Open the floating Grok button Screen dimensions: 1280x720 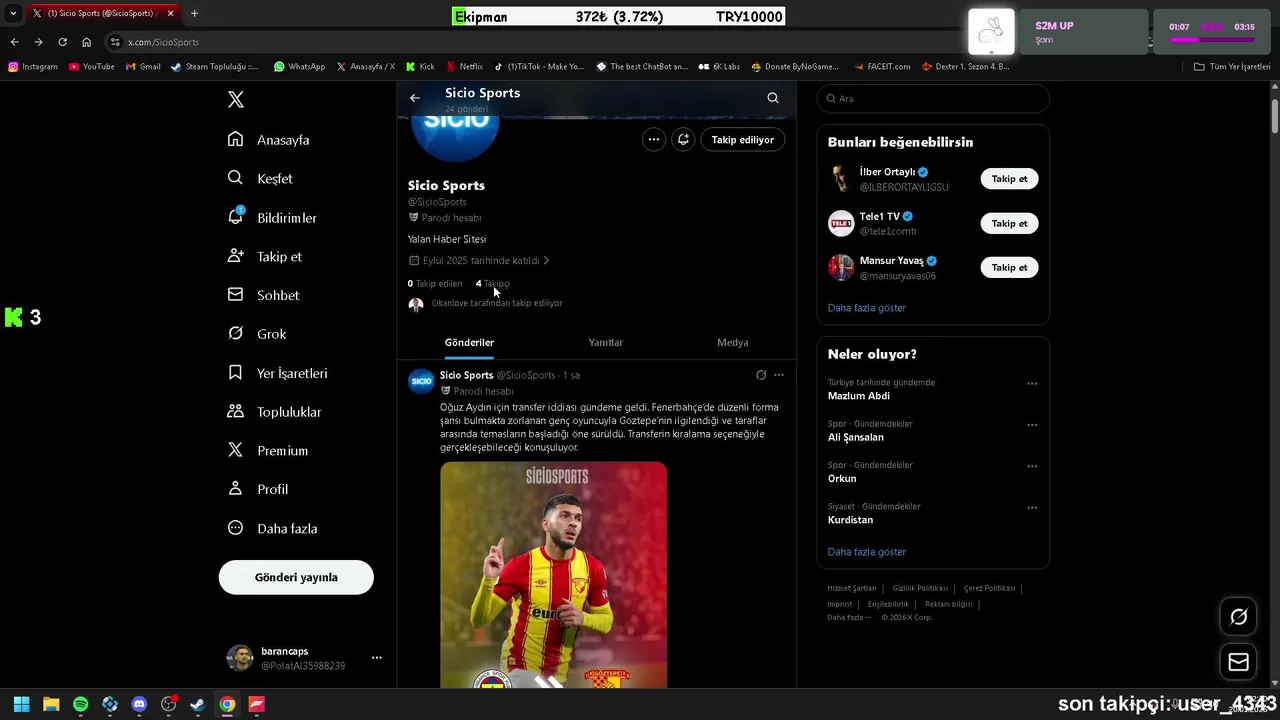pos(1238,617)
